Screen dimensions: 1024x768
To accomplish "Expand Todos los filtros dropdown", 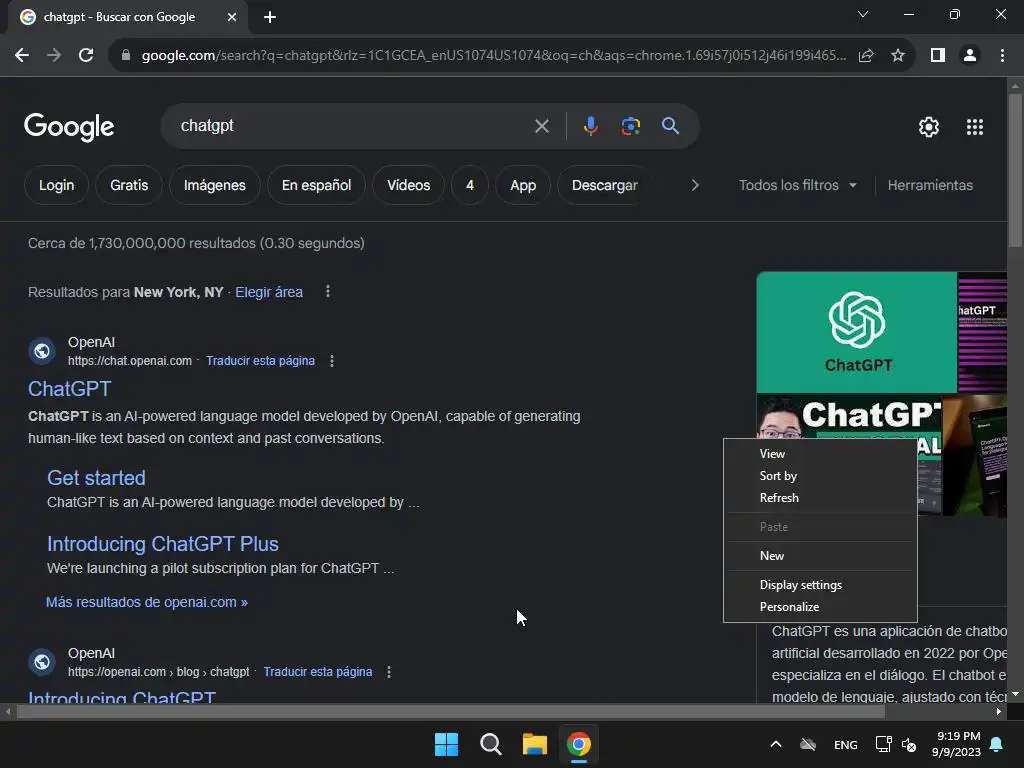I will 797,185.
